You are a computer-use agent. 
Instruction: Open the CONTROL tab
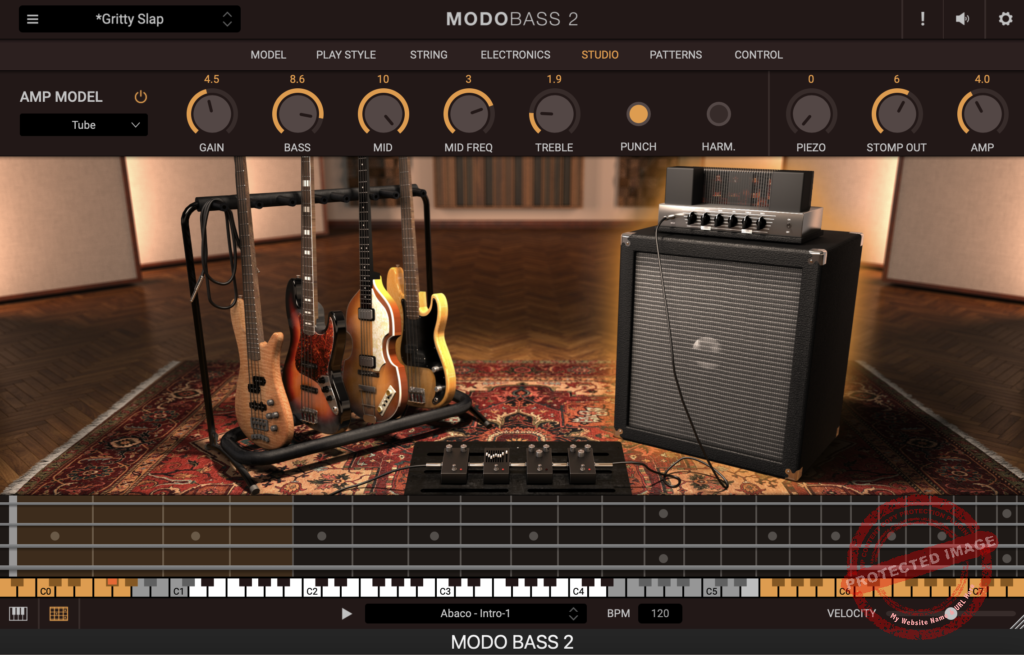[x=758, y=55]
